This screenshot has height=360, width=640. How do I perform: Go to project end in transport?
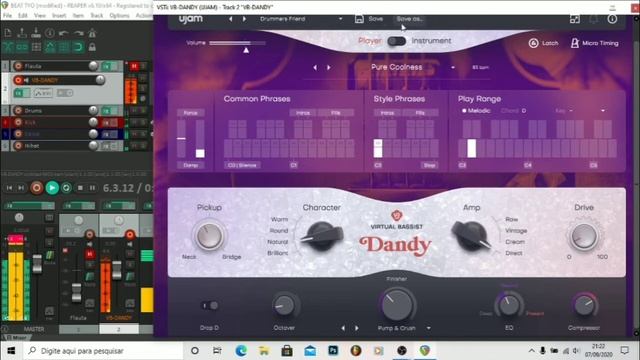click(x=21, y=188)
